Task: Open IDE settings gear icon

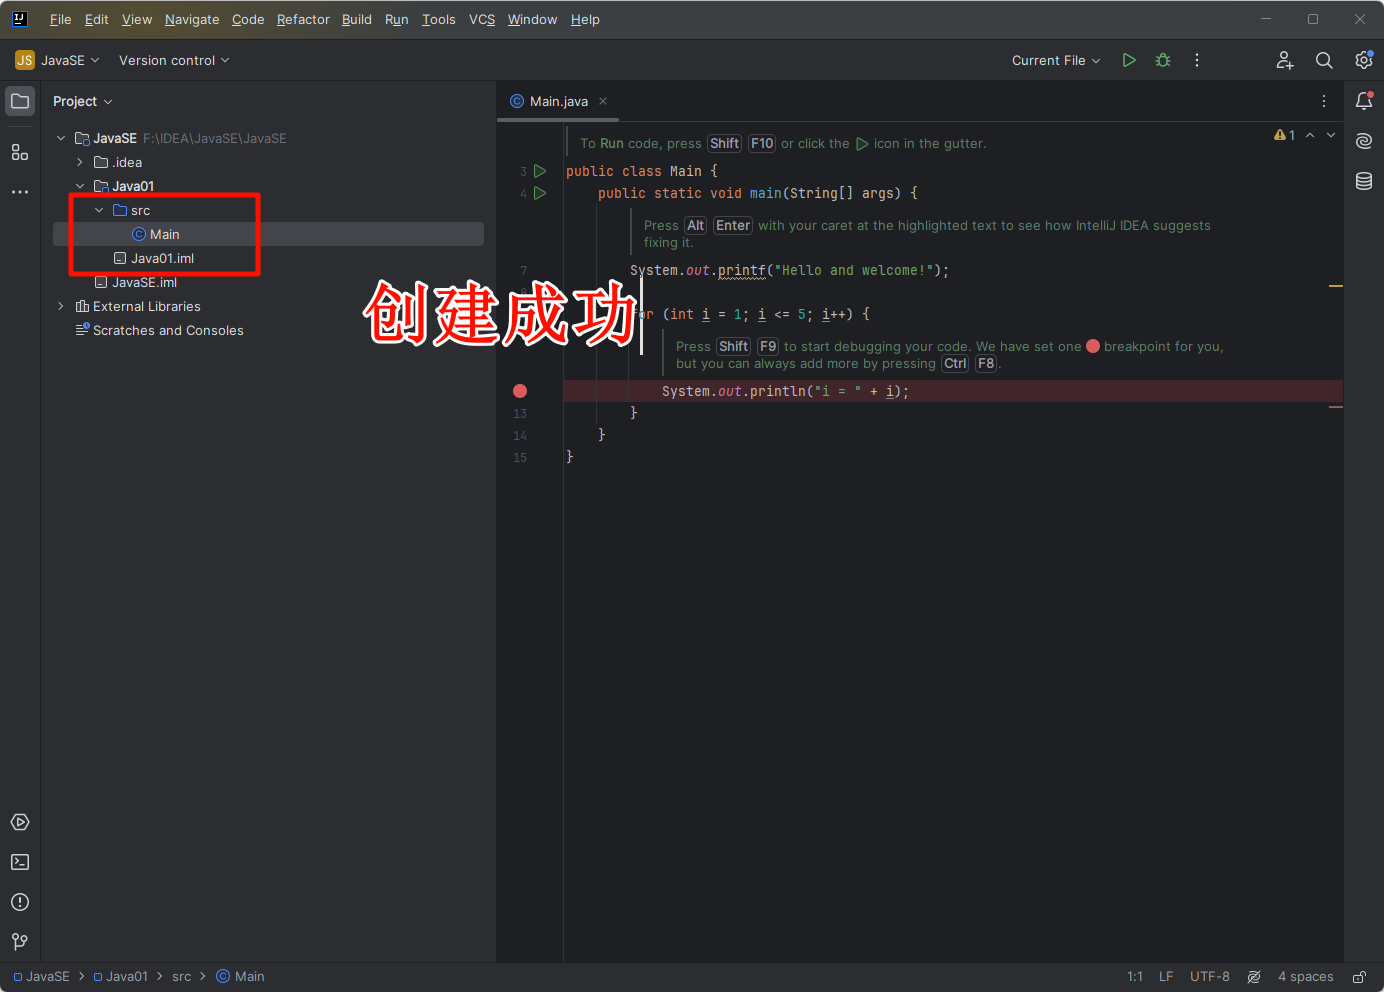Action: coord(1364,60)
